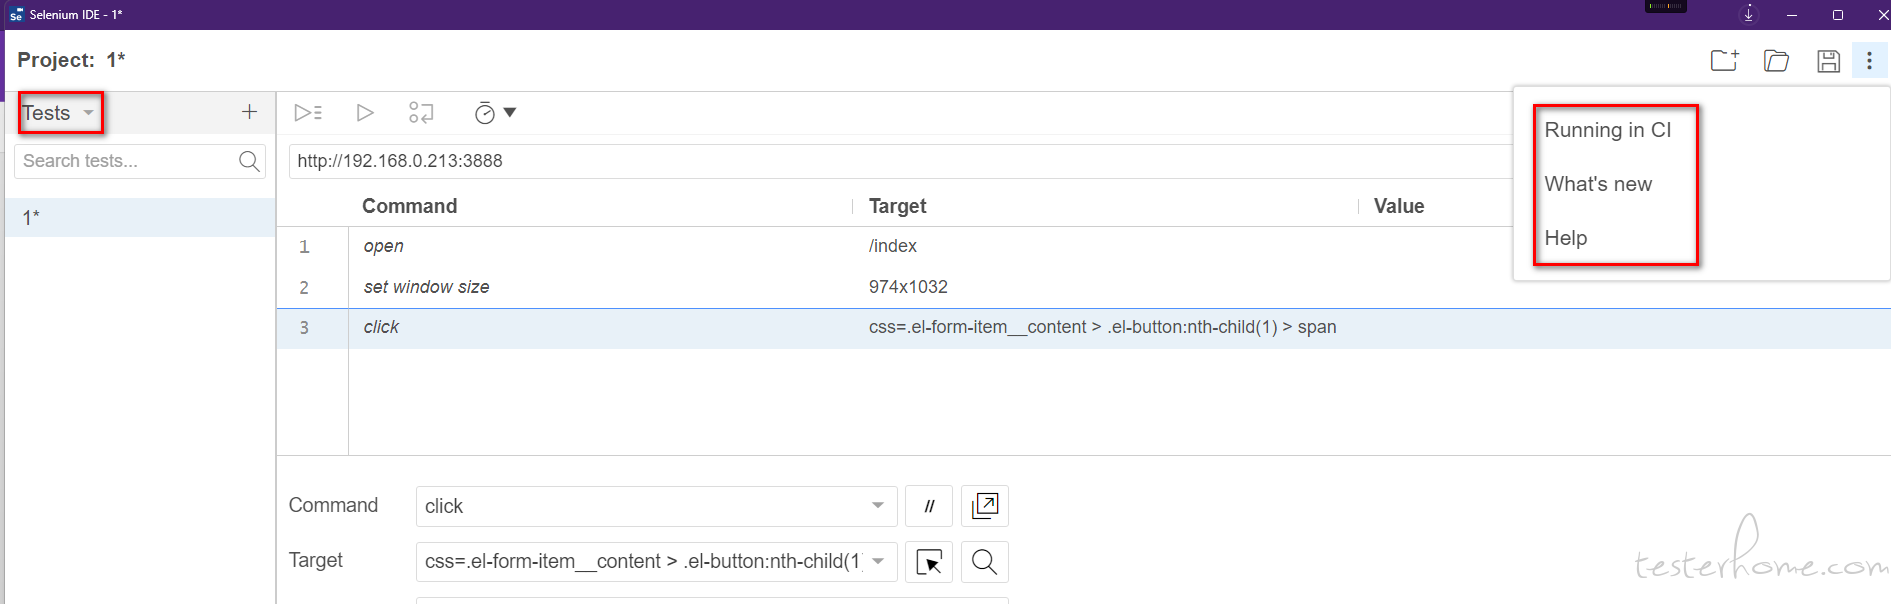Save the project with floppy icon
The width and height of the screenshot is (1891, 604).
coord(1828,61)
